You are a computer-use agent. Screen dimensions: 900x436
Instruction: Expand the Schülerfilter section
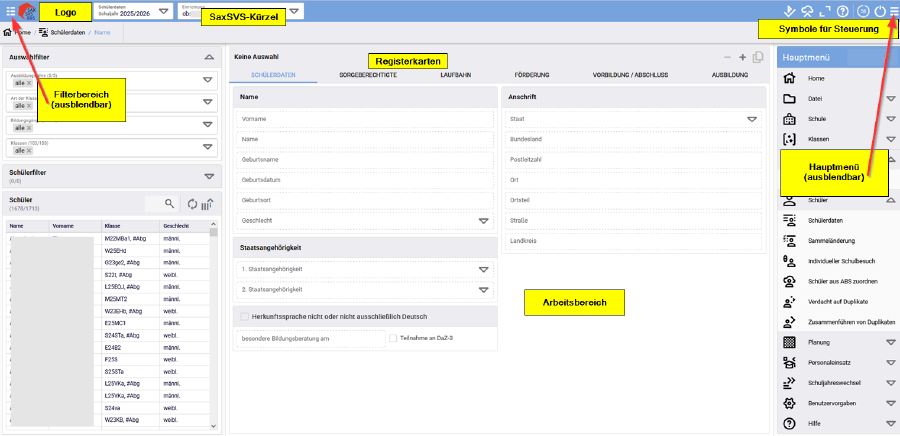(x=209, y=177)
